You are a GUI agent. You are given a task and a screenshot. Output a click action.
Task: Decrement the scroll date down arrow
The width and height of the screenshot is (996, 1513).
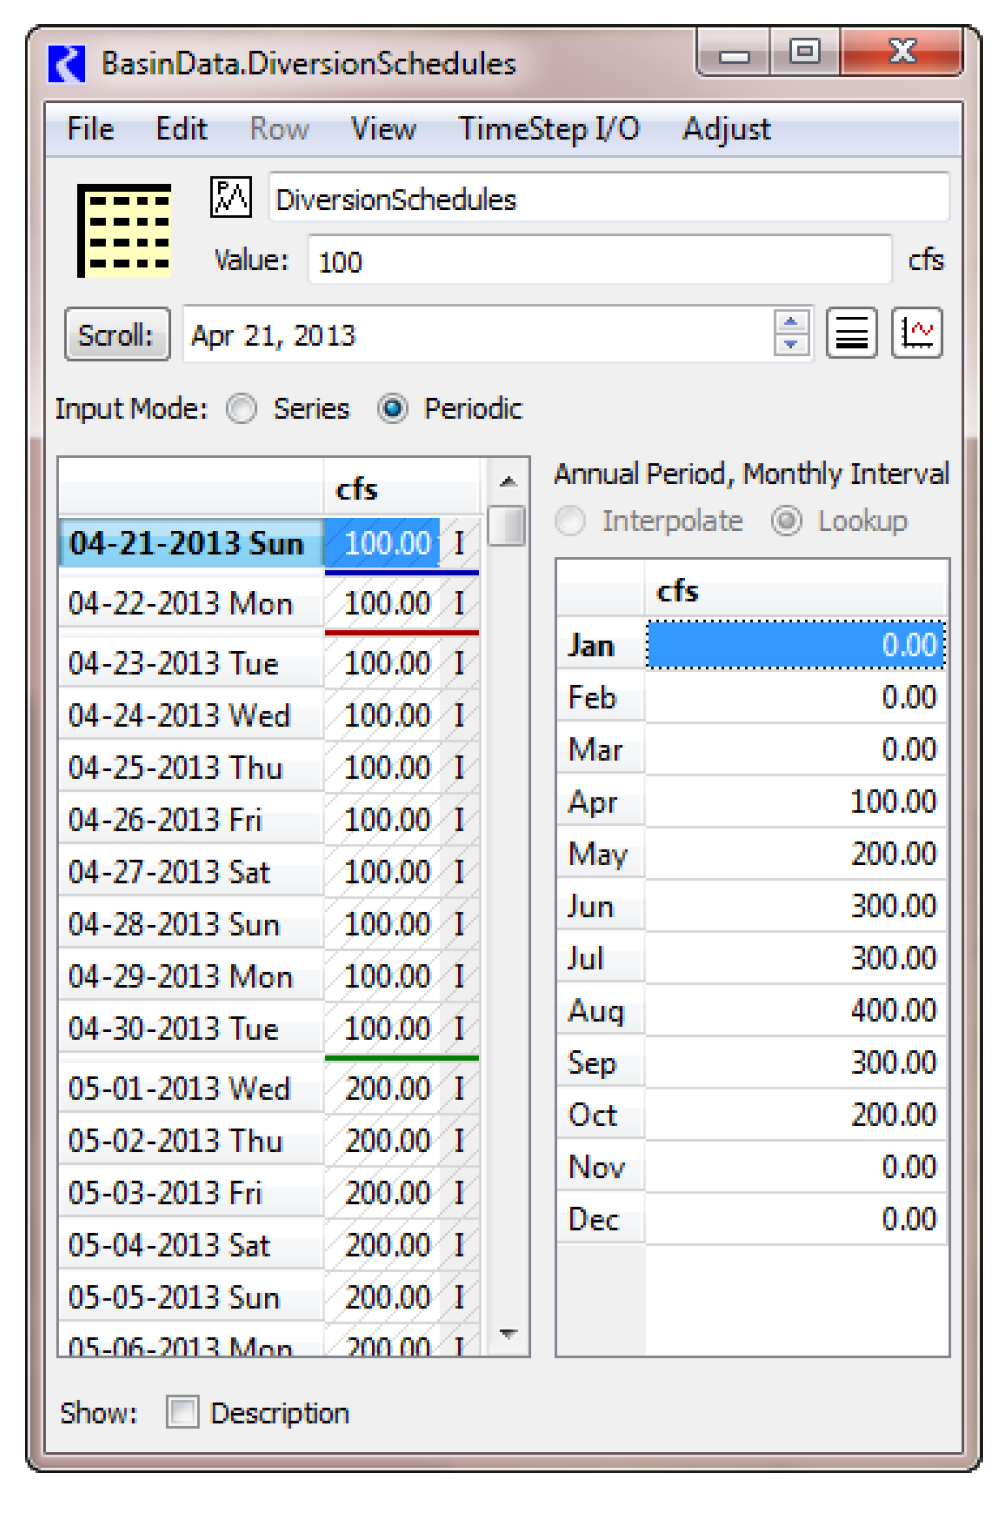coord(791,344)
